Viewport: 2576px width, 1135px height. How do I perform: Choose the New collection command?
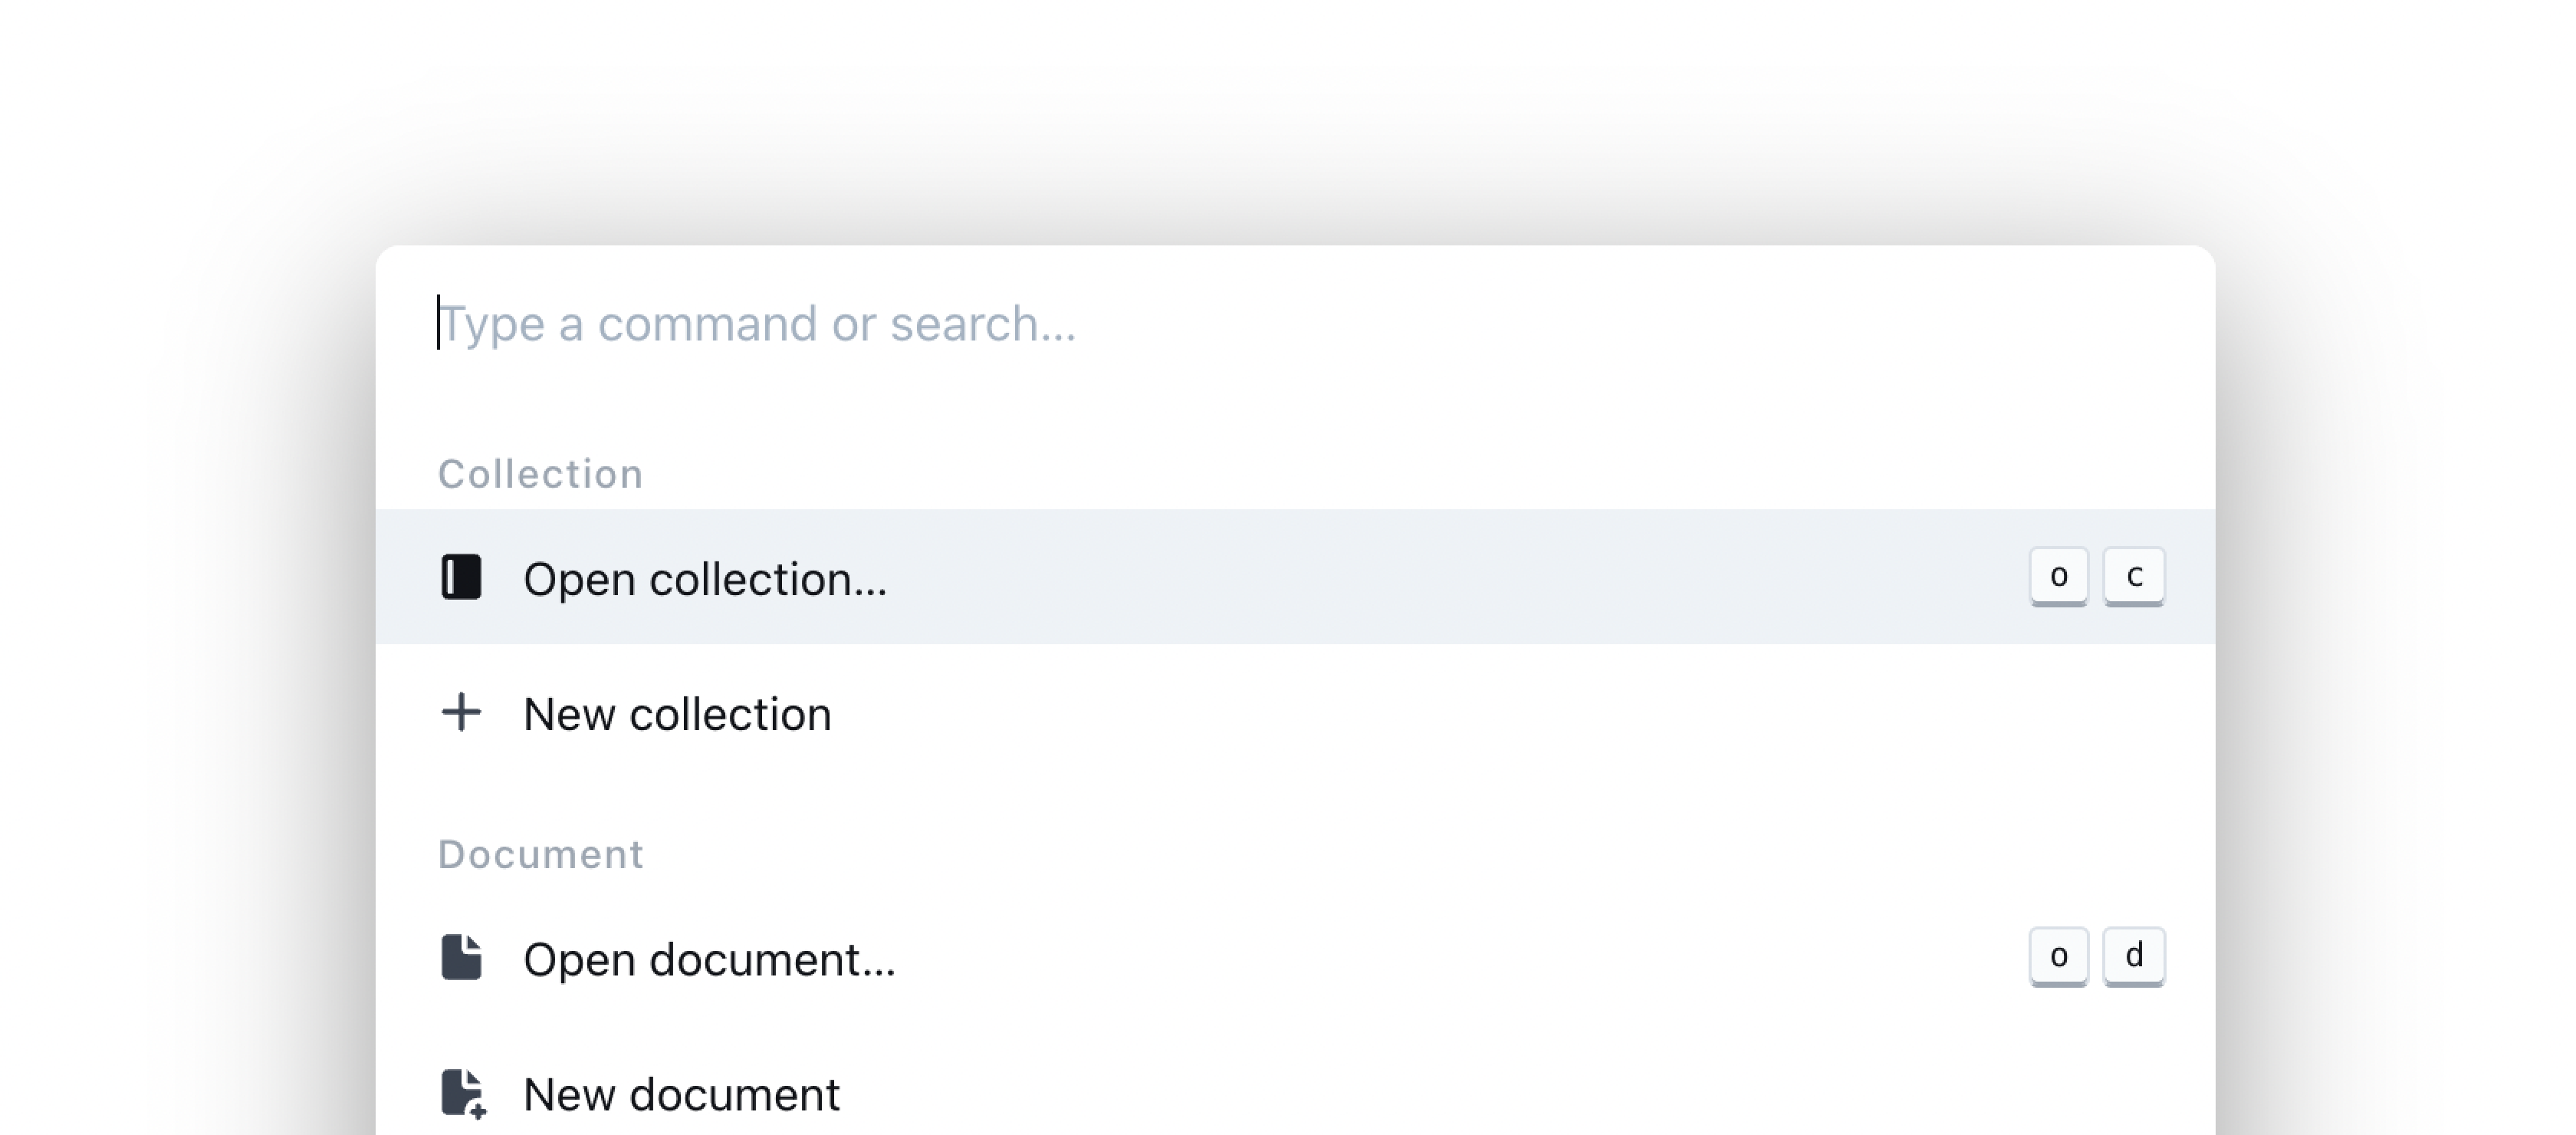tap(678, 713)
